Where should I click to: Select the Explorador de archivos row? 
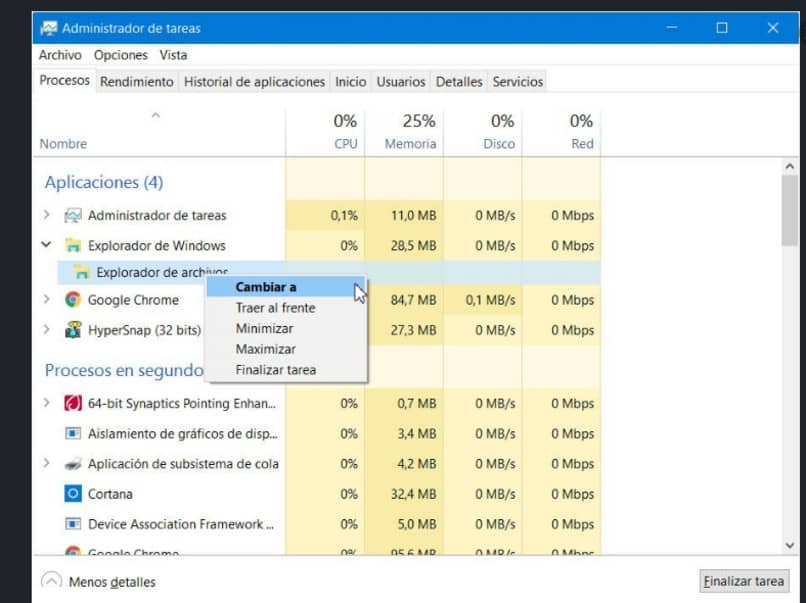pos(329,272)
